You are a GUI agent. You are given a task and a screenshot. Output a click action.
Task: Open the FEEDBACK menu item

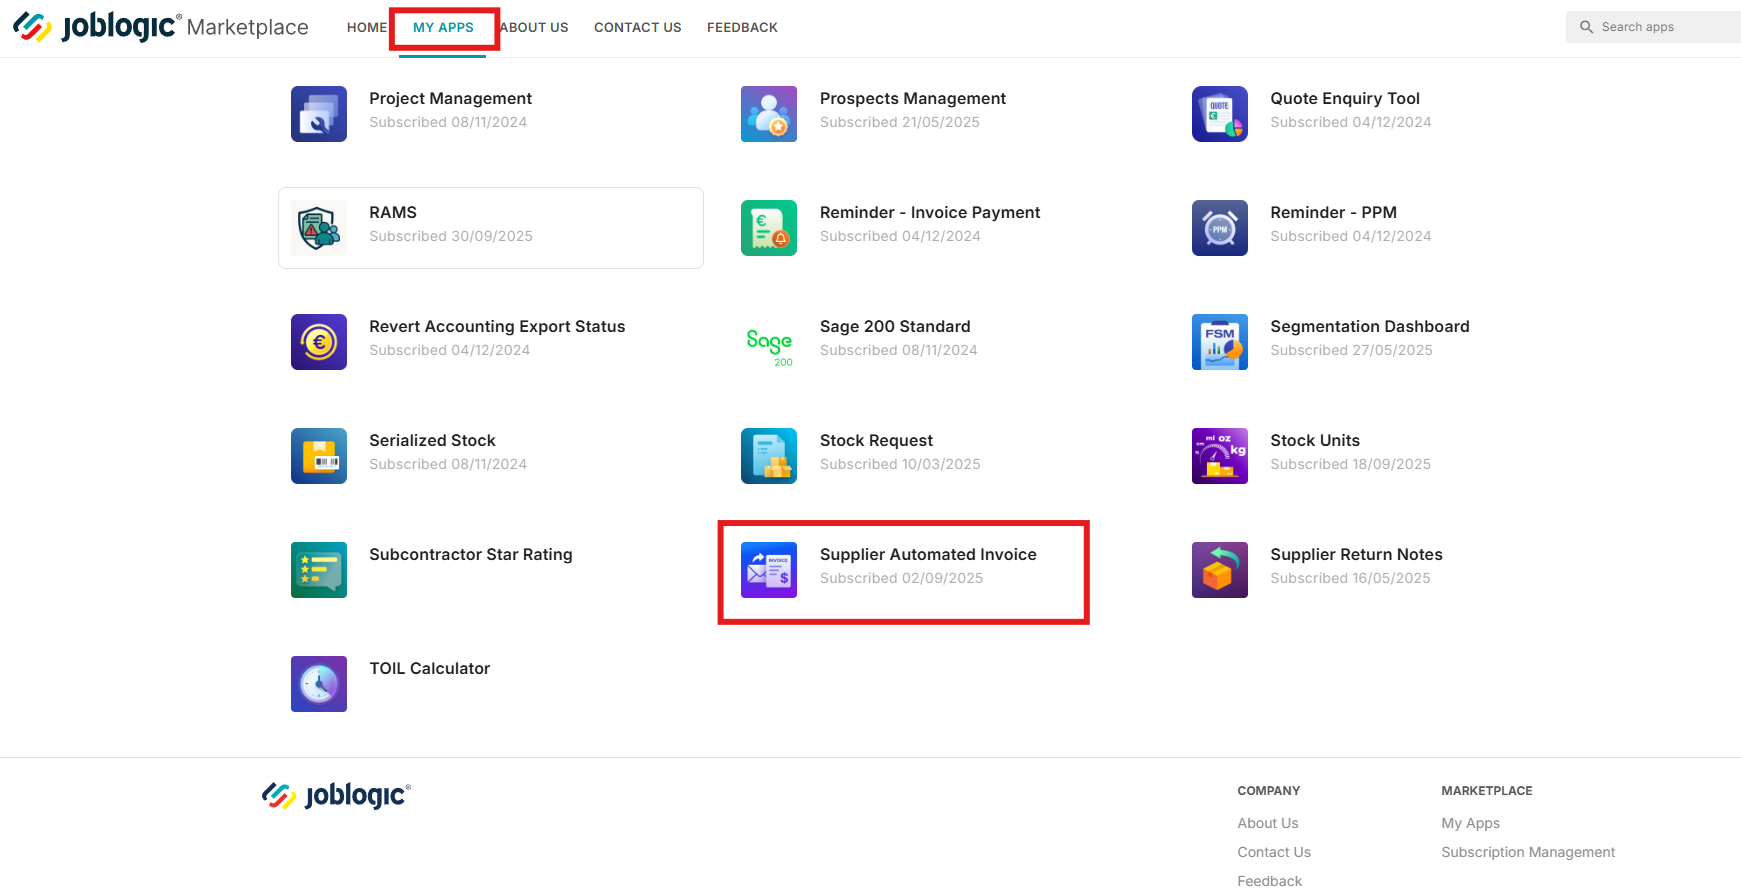[x=742, y=28]
